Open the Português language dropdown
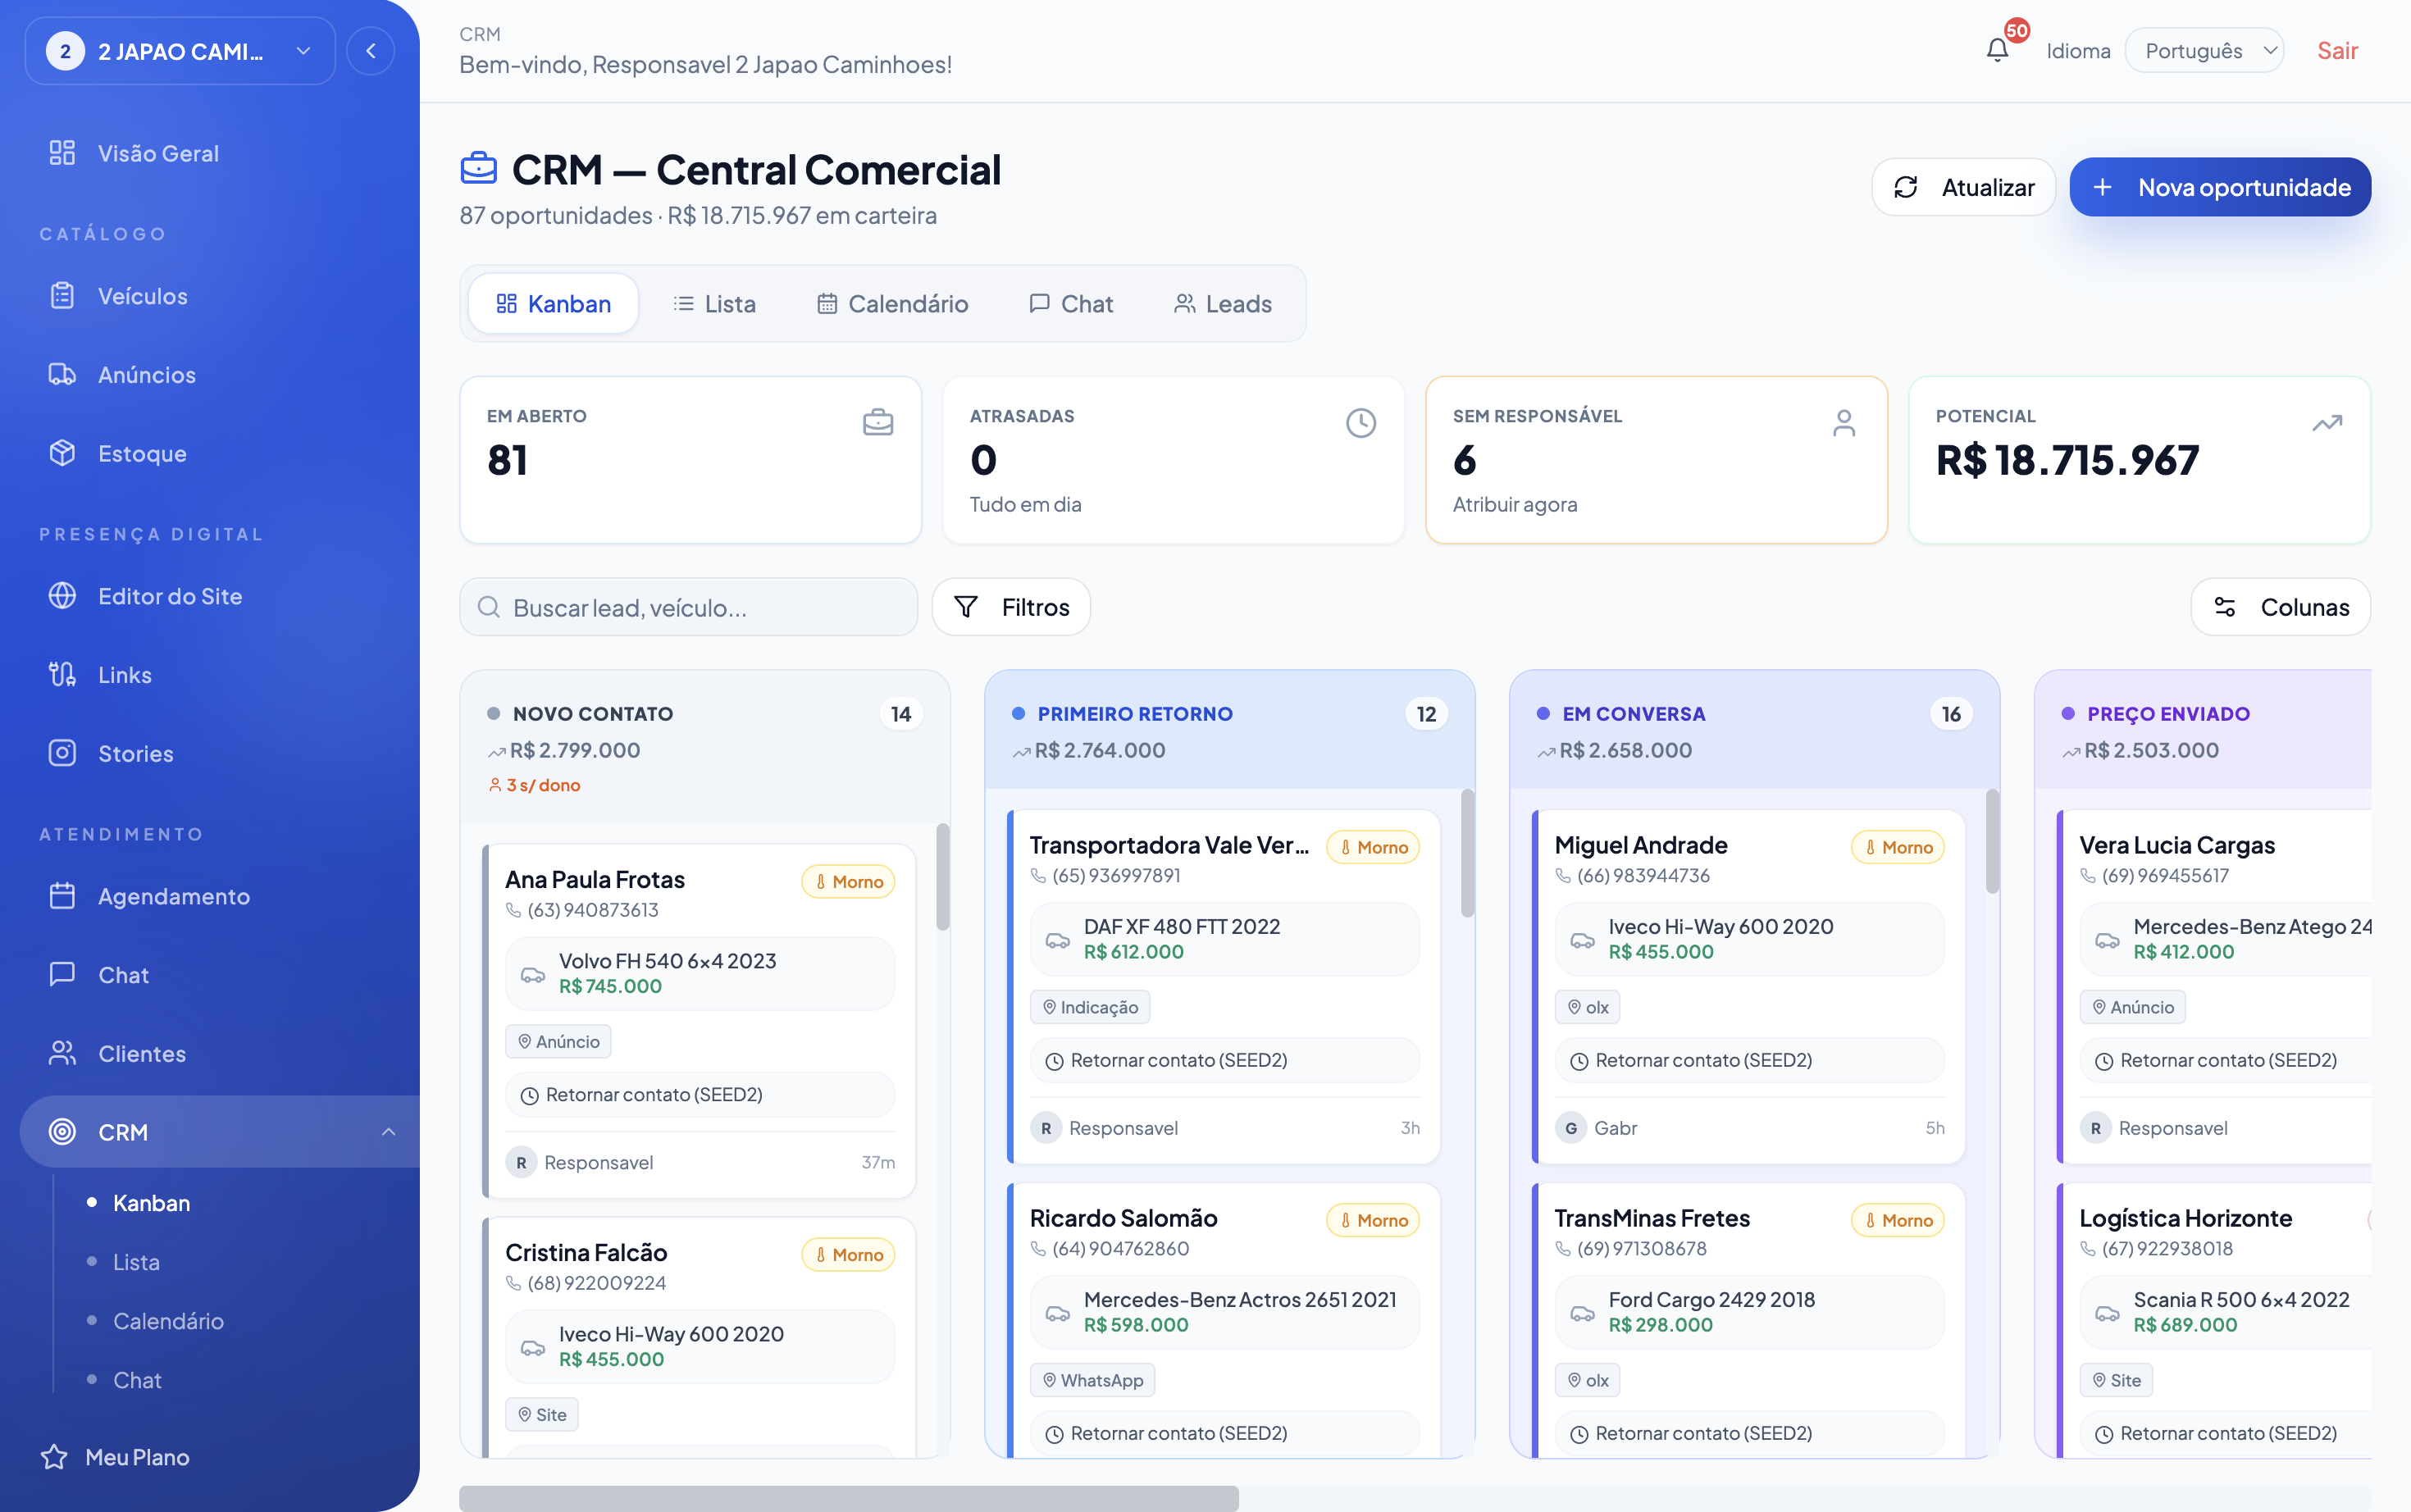 click(x=2204, y=50)
